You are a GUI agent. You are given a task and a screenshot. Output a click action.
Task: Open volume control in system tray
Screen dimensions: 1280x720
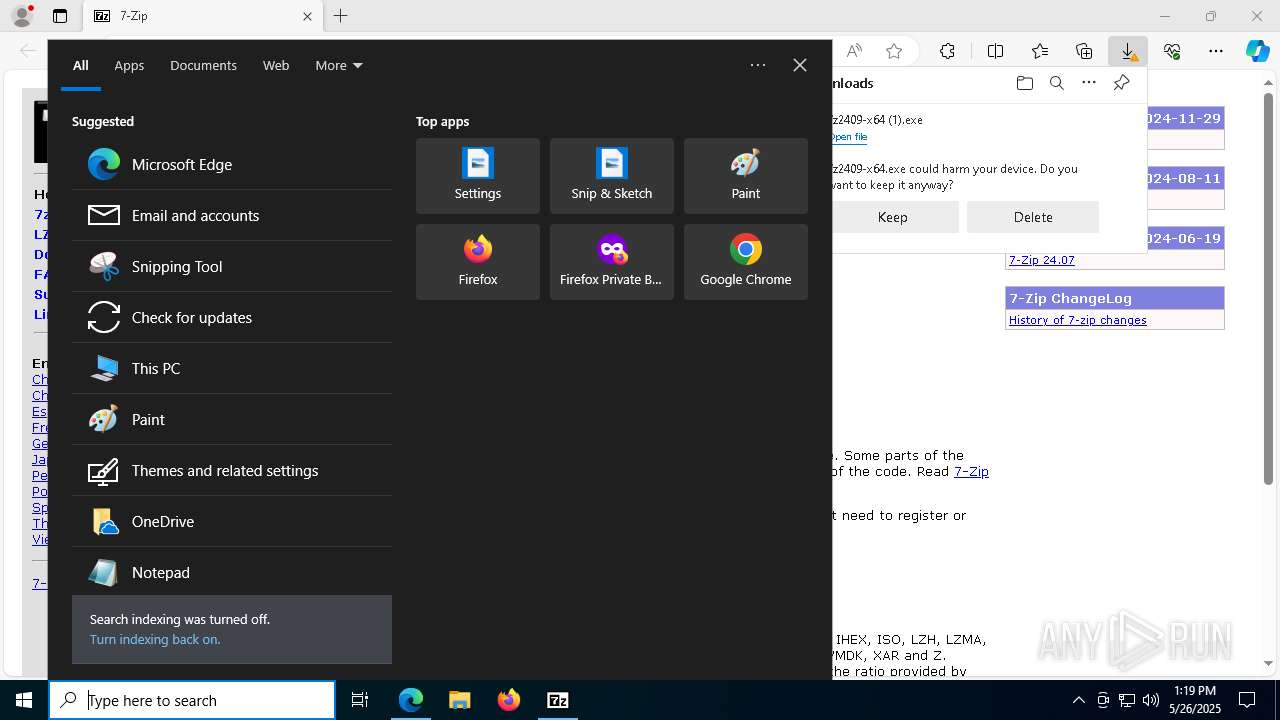(1151, 700)
